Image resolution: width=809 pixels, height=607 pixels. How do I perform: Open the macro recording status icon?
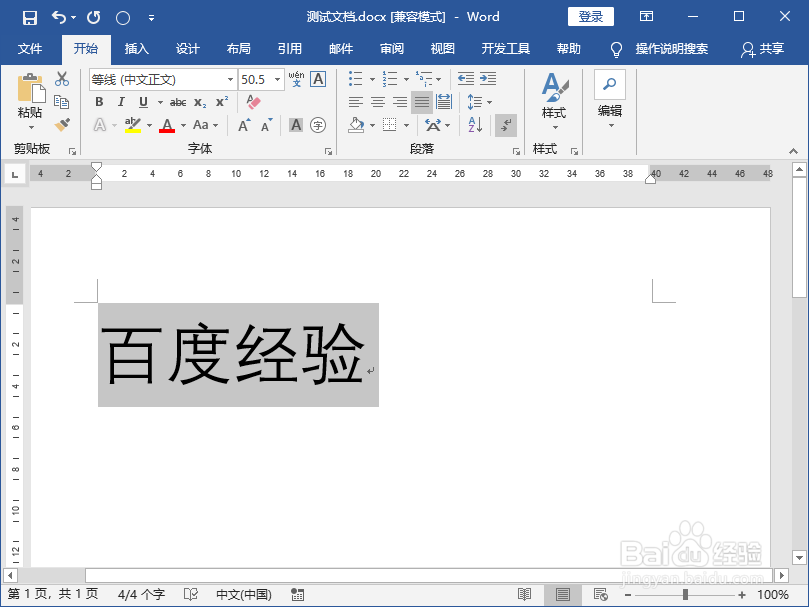[x=297, y=595]
